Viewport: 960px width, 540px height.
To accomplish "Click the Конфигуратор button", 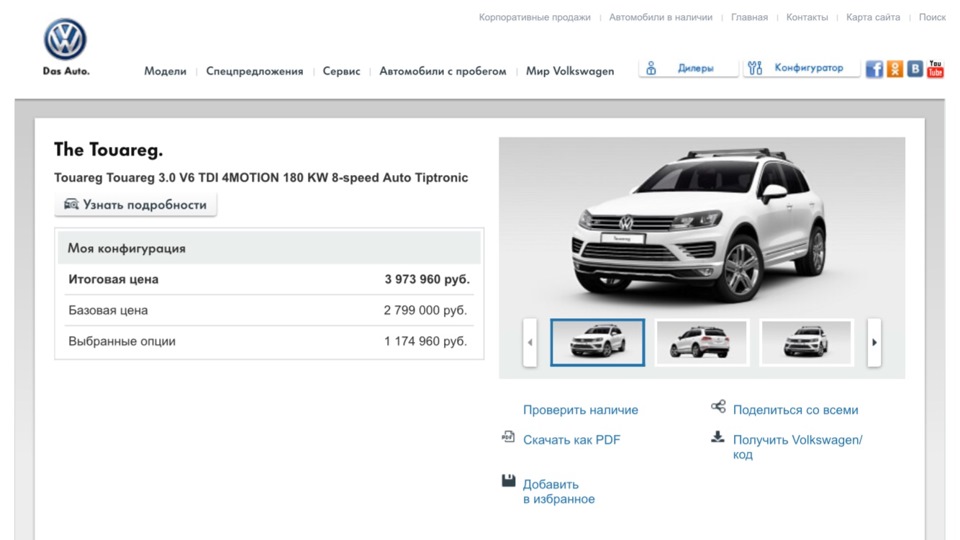I will tap(801, 68).
